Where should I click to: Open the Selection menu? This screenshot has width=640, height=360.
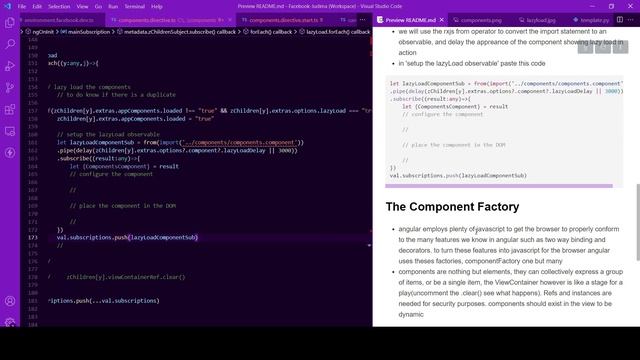tap(59, 7)
